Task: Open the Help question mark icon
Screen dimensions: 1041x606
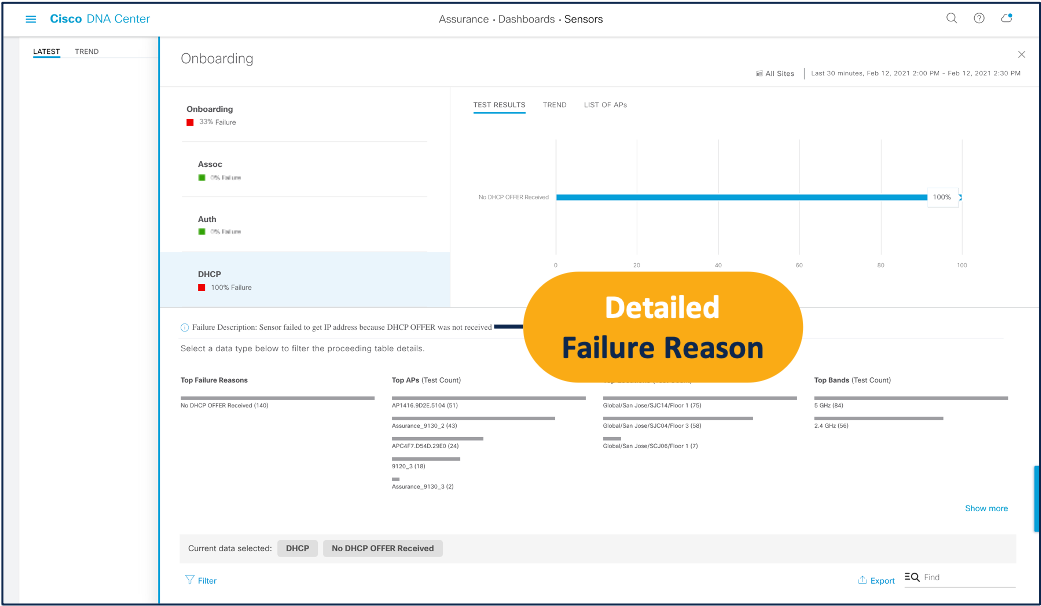Action: pos(978,18)
